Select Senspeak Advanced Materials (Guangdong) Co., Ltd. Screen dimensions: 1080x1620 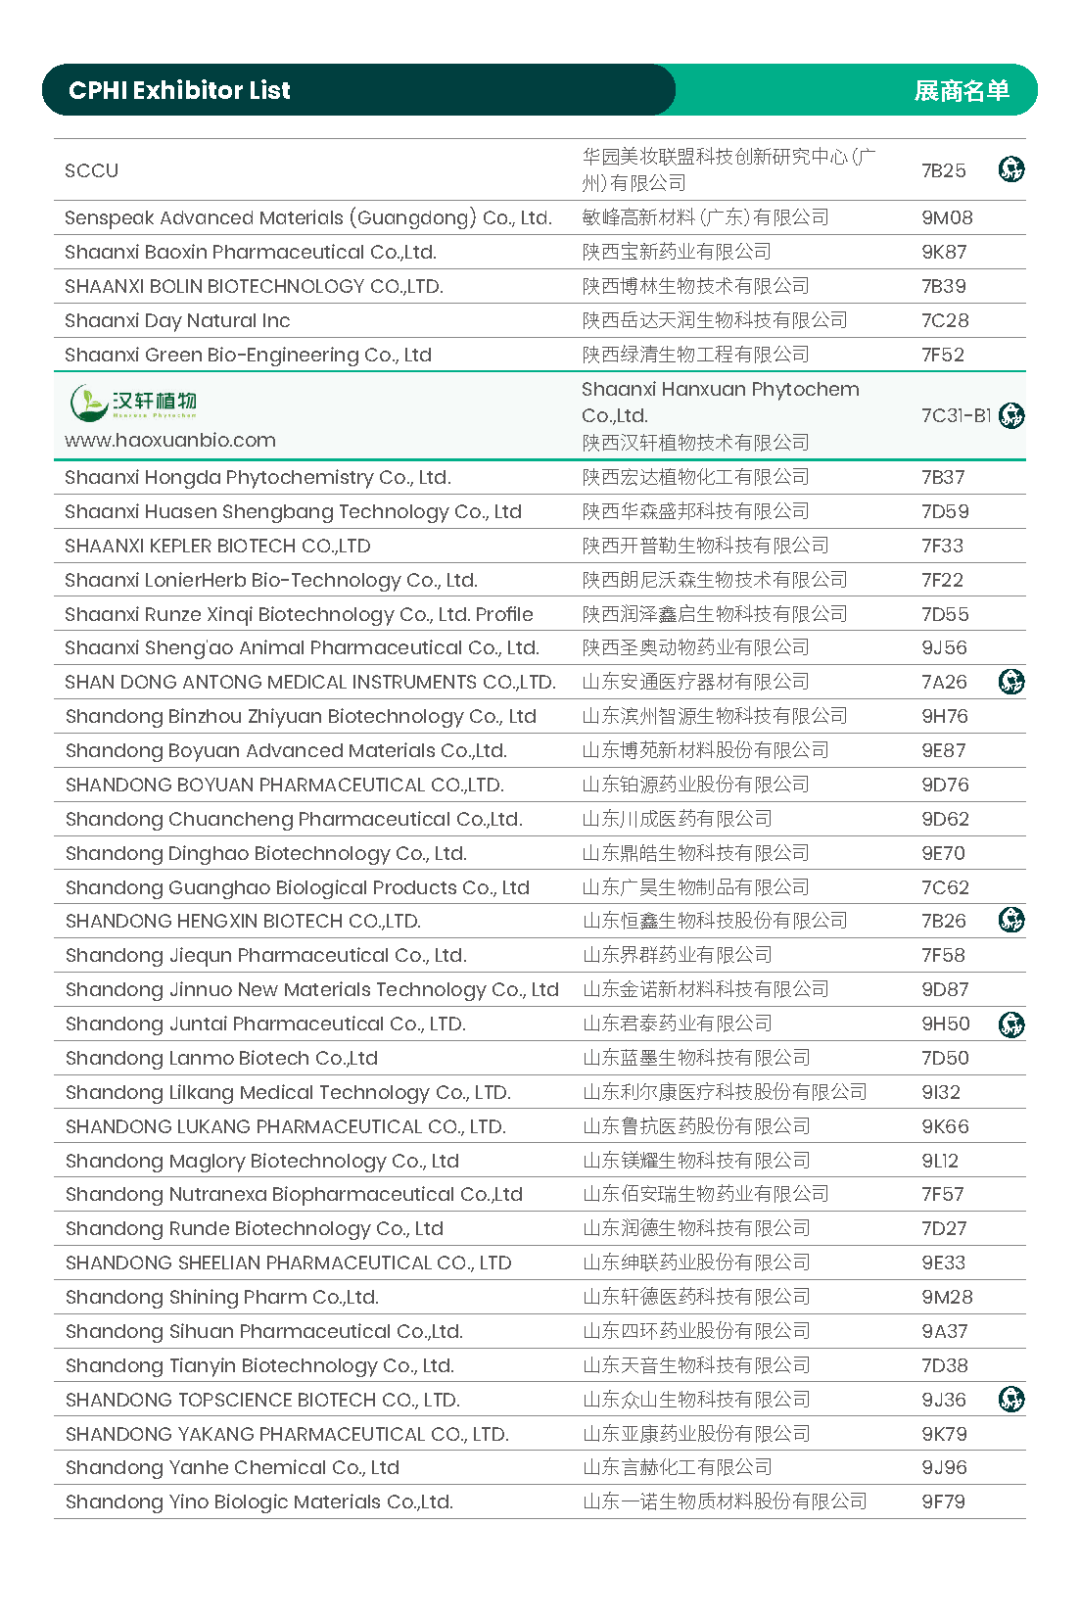pyautogui.click(x=308, y=218)
